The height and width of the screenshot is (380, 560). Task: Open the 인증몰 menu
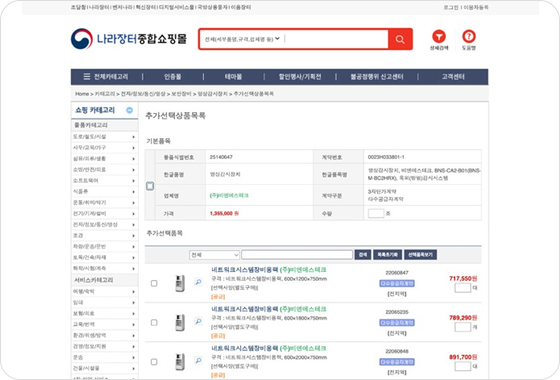(x=172, y=76)
